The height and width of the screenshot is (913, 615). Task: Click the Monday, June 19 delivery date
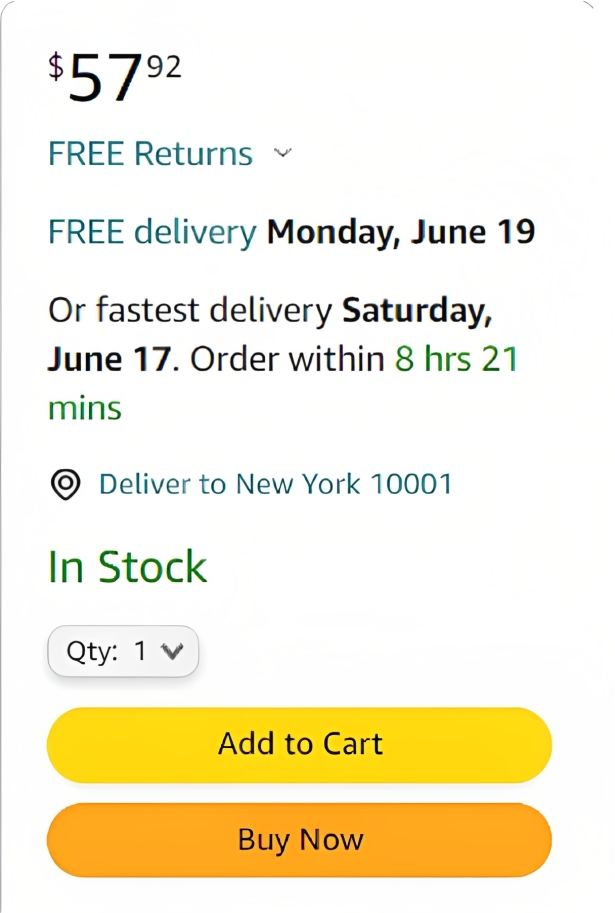[401, 232]
